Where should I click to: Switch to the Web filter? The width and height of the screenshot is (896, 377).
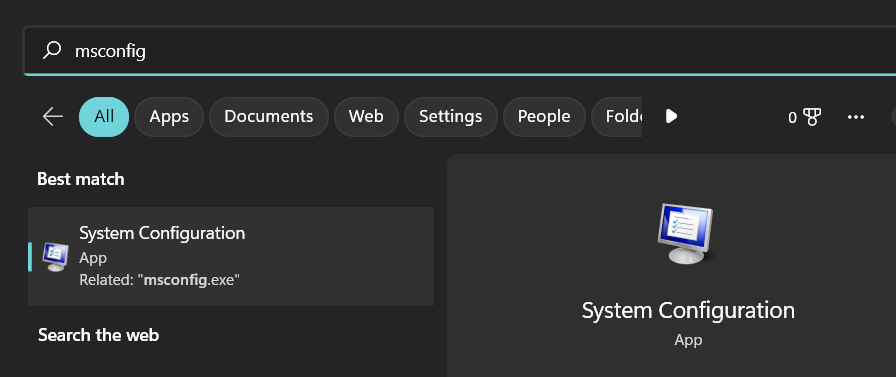pos(366,117)
